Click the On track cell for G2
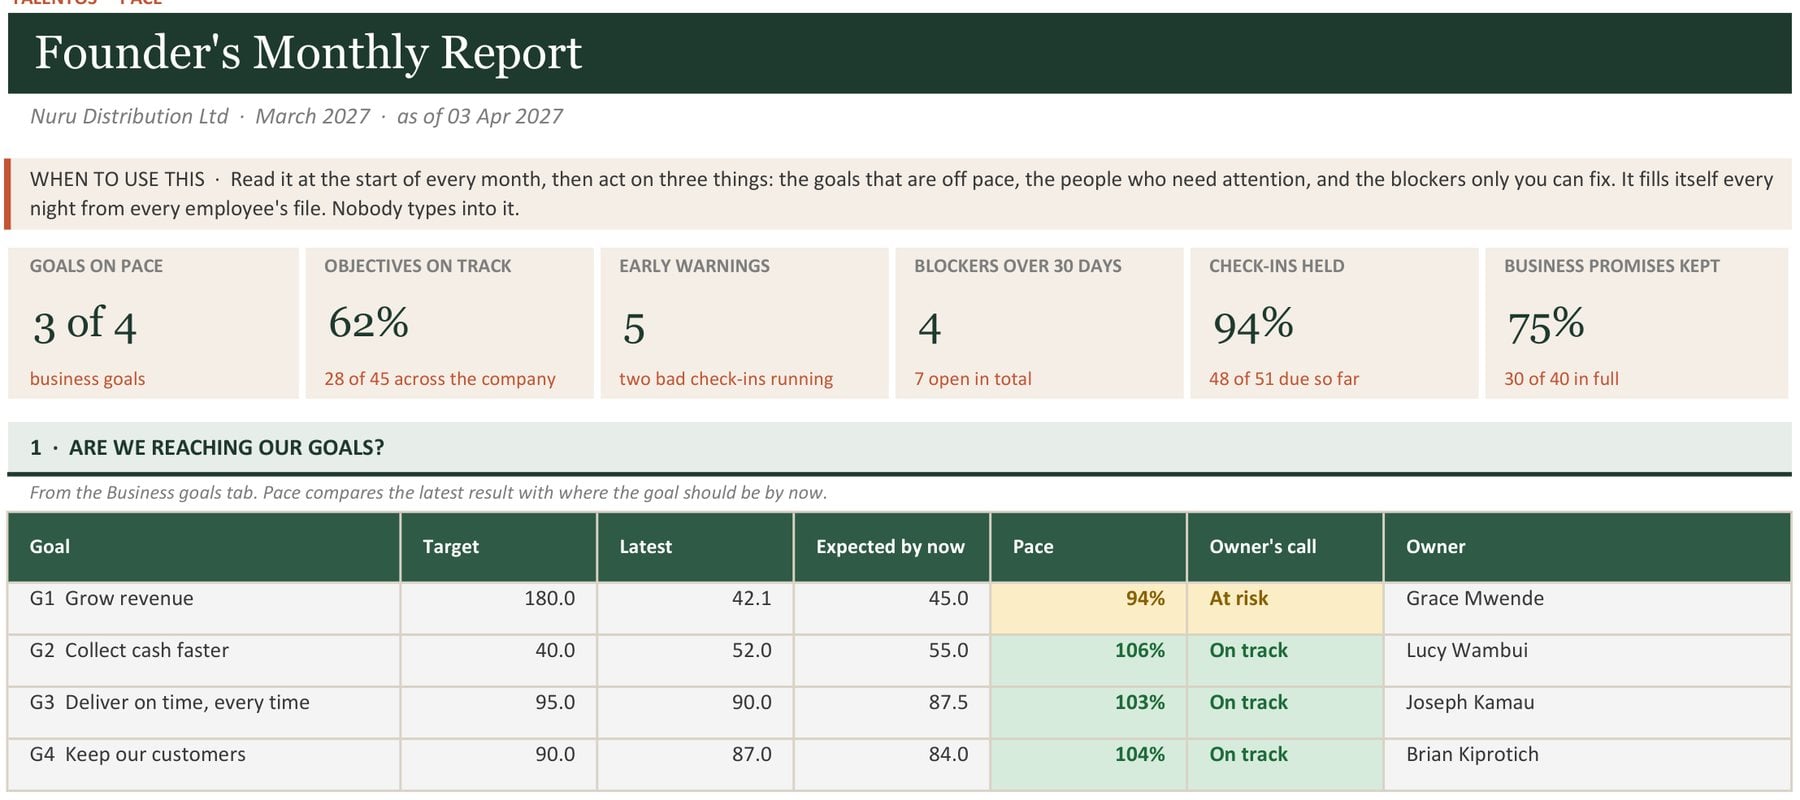 1285,660
